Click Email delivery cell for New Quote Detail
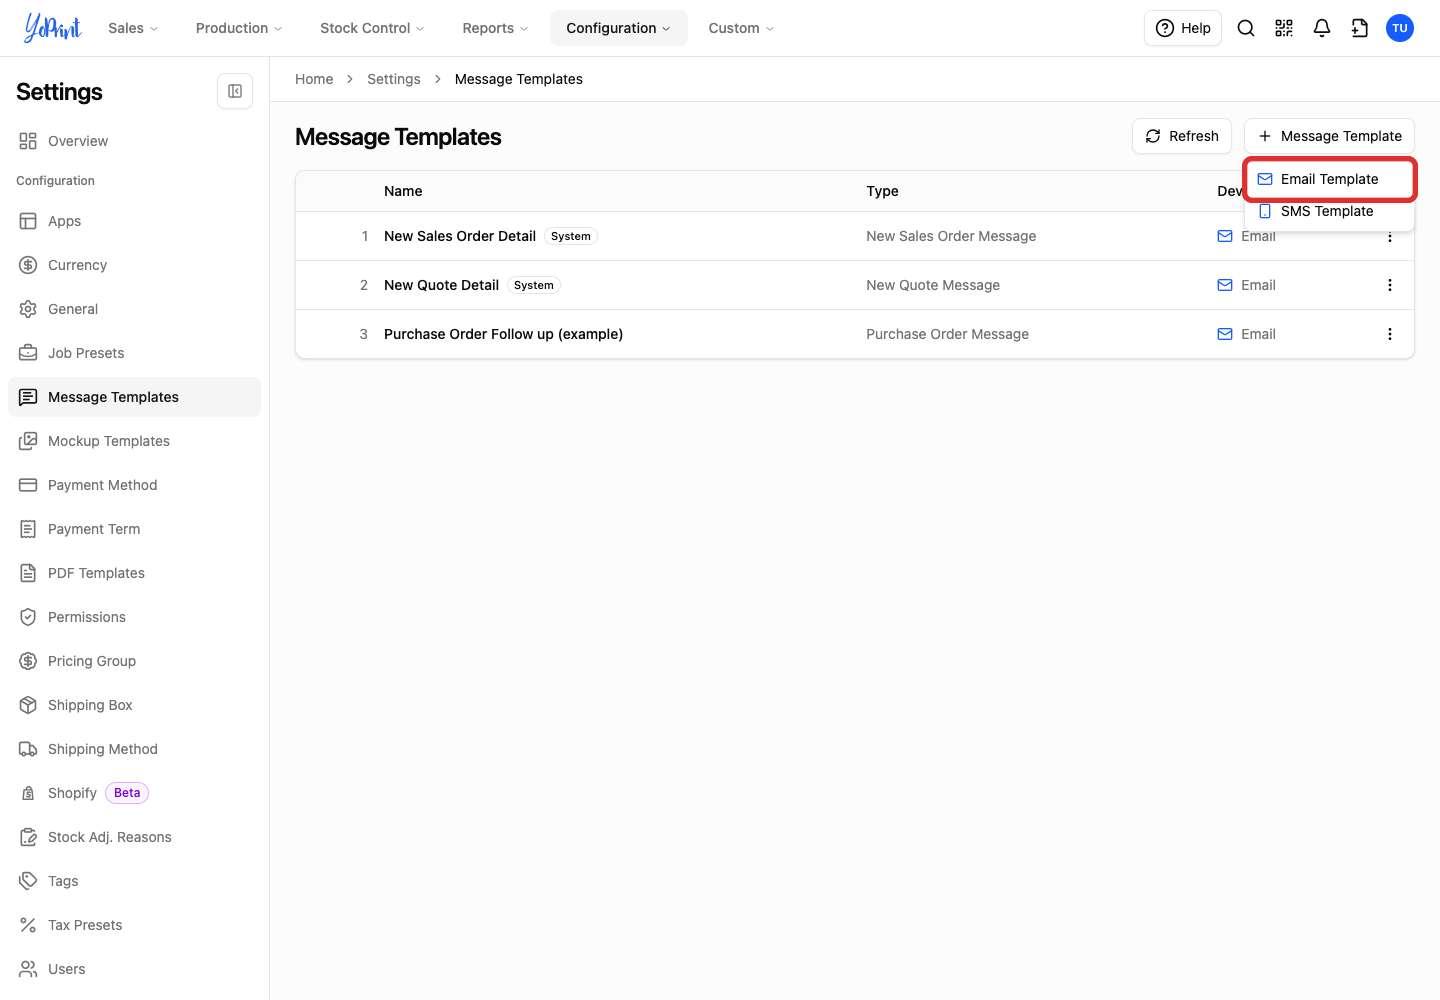Image resolution: width=1440 pixels, height=1000 pixels. [x=1246, y=285]
